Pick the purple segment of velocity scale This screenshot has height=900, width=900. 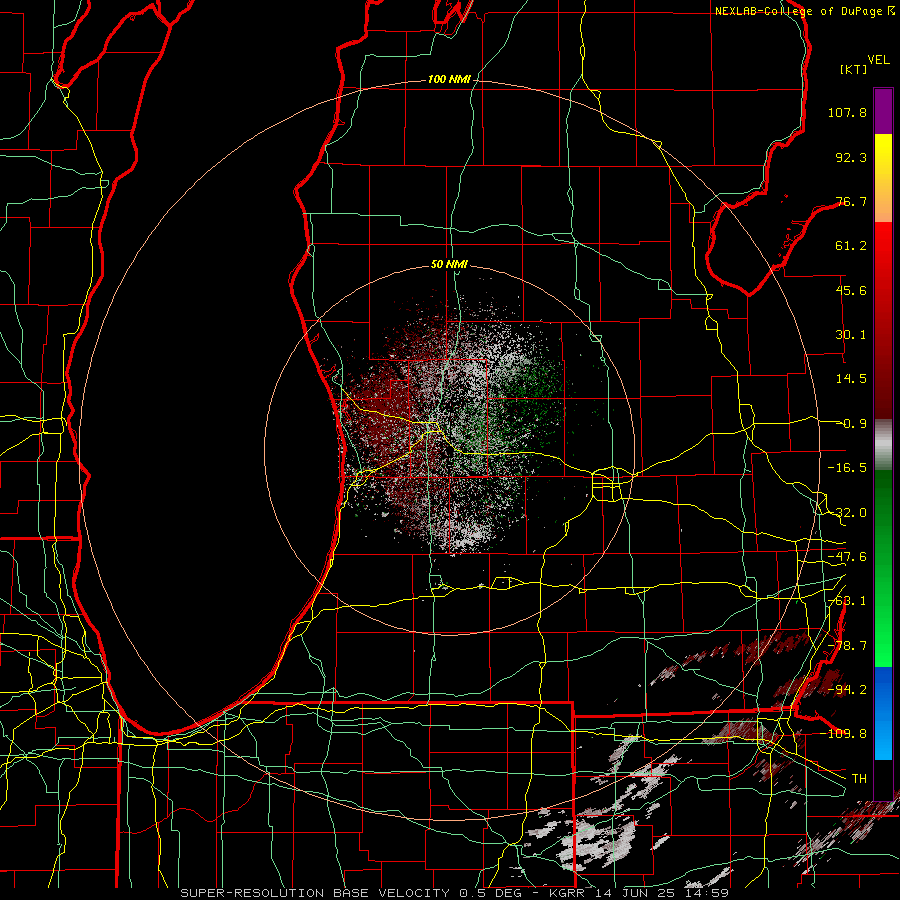[x=883, y=111]
